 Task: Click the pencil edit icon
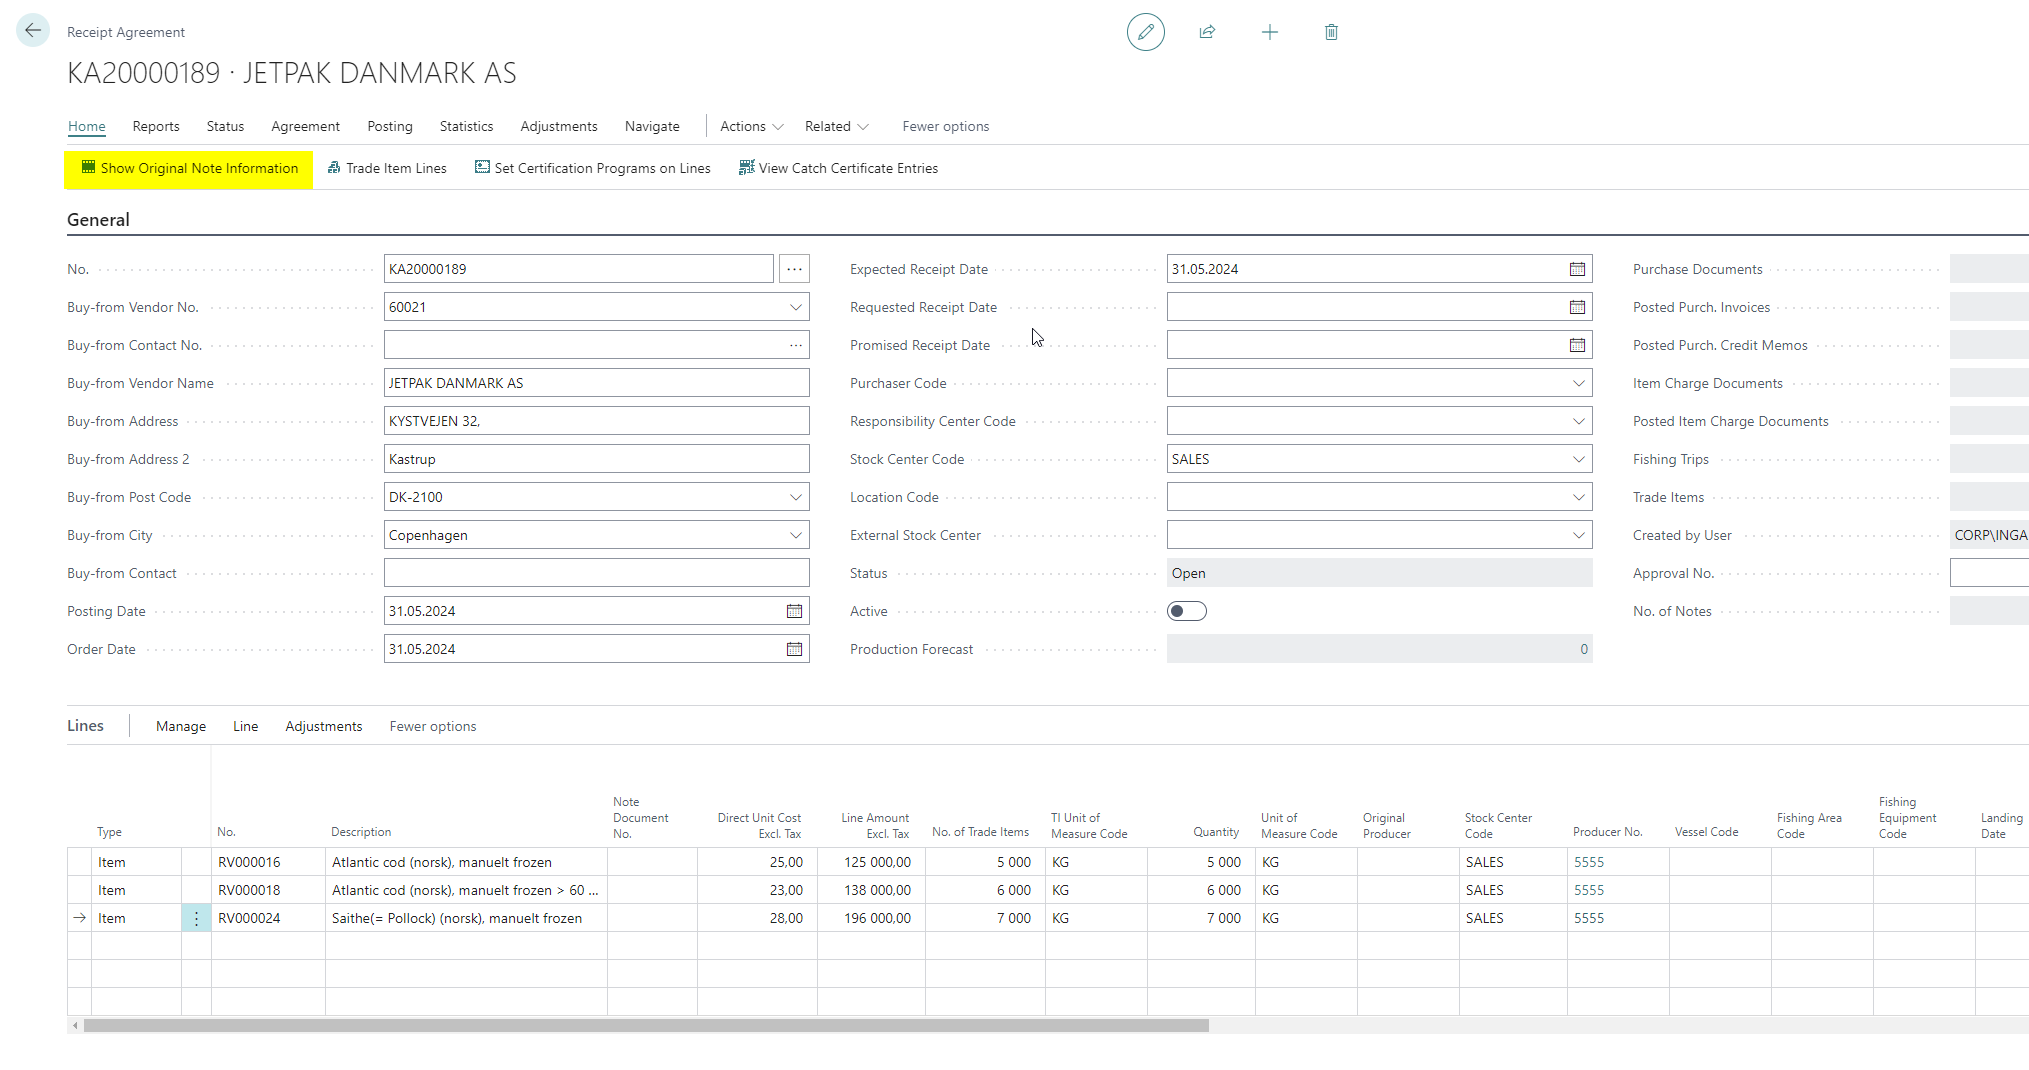[1145, 32]
